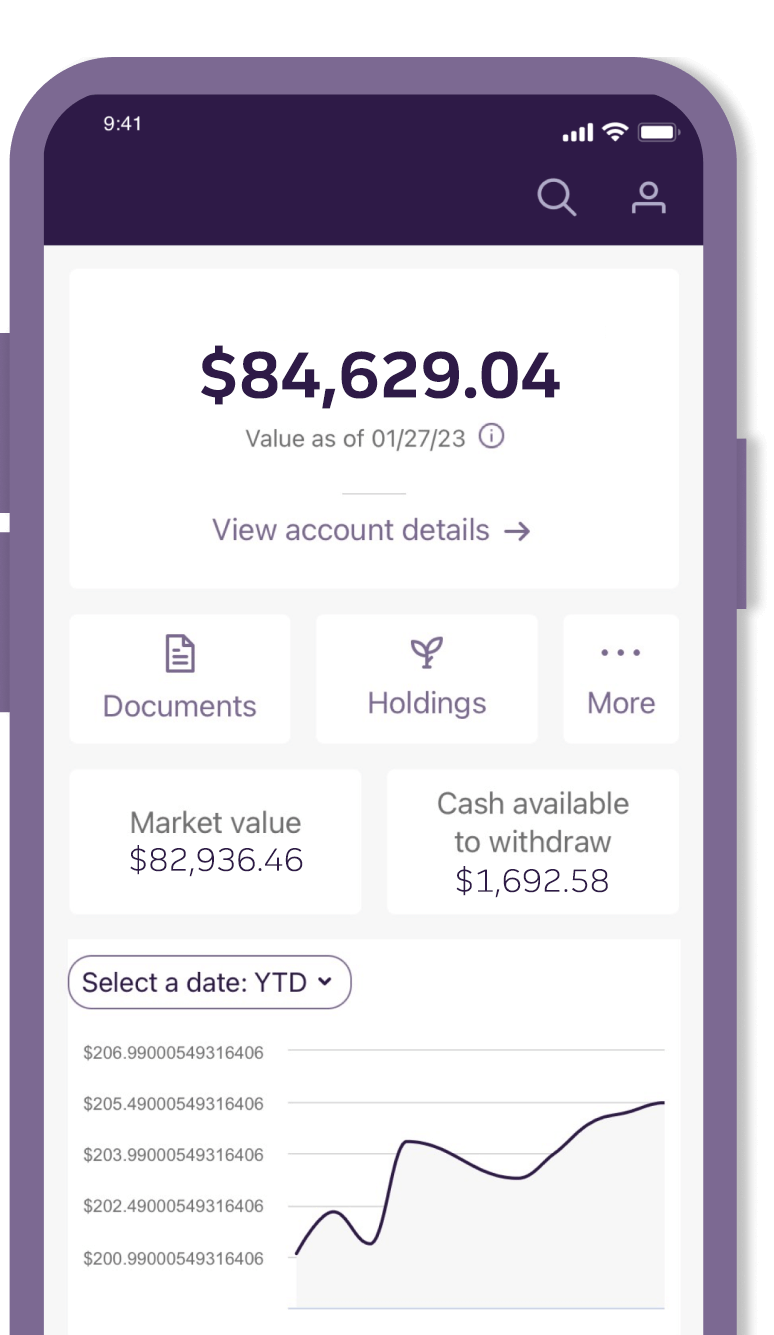
Task: Tap the battery status icon
Action: [658, 132]
